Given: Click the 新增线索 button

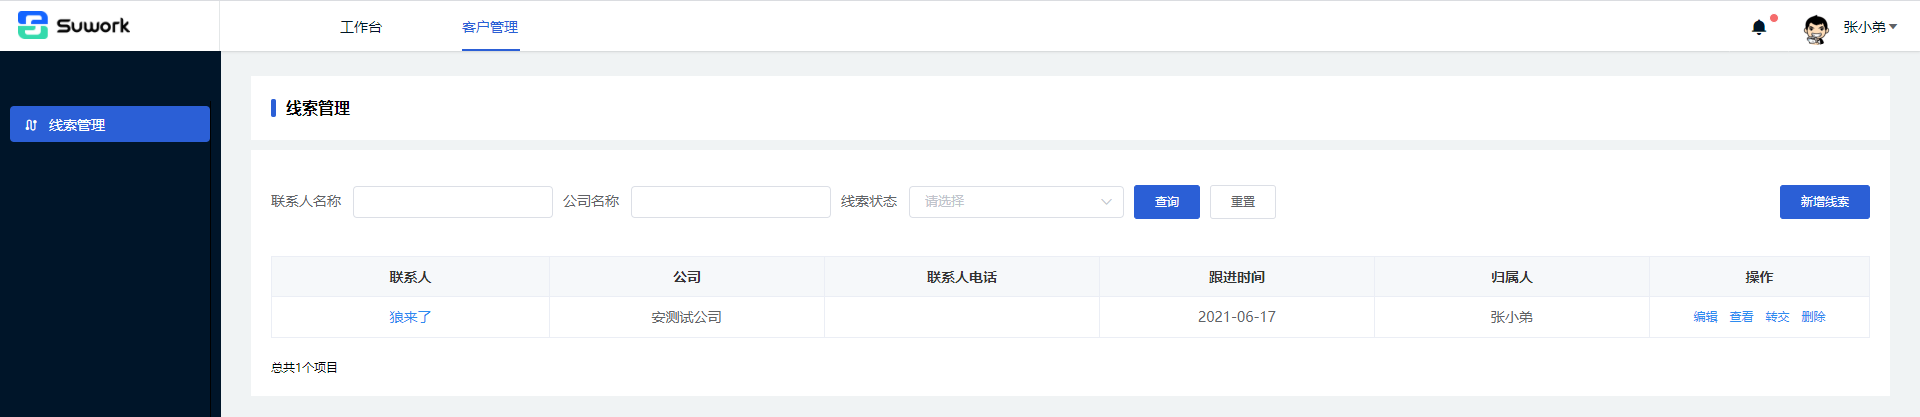Looking at the screenshot, I should (x=1825, y=202).
